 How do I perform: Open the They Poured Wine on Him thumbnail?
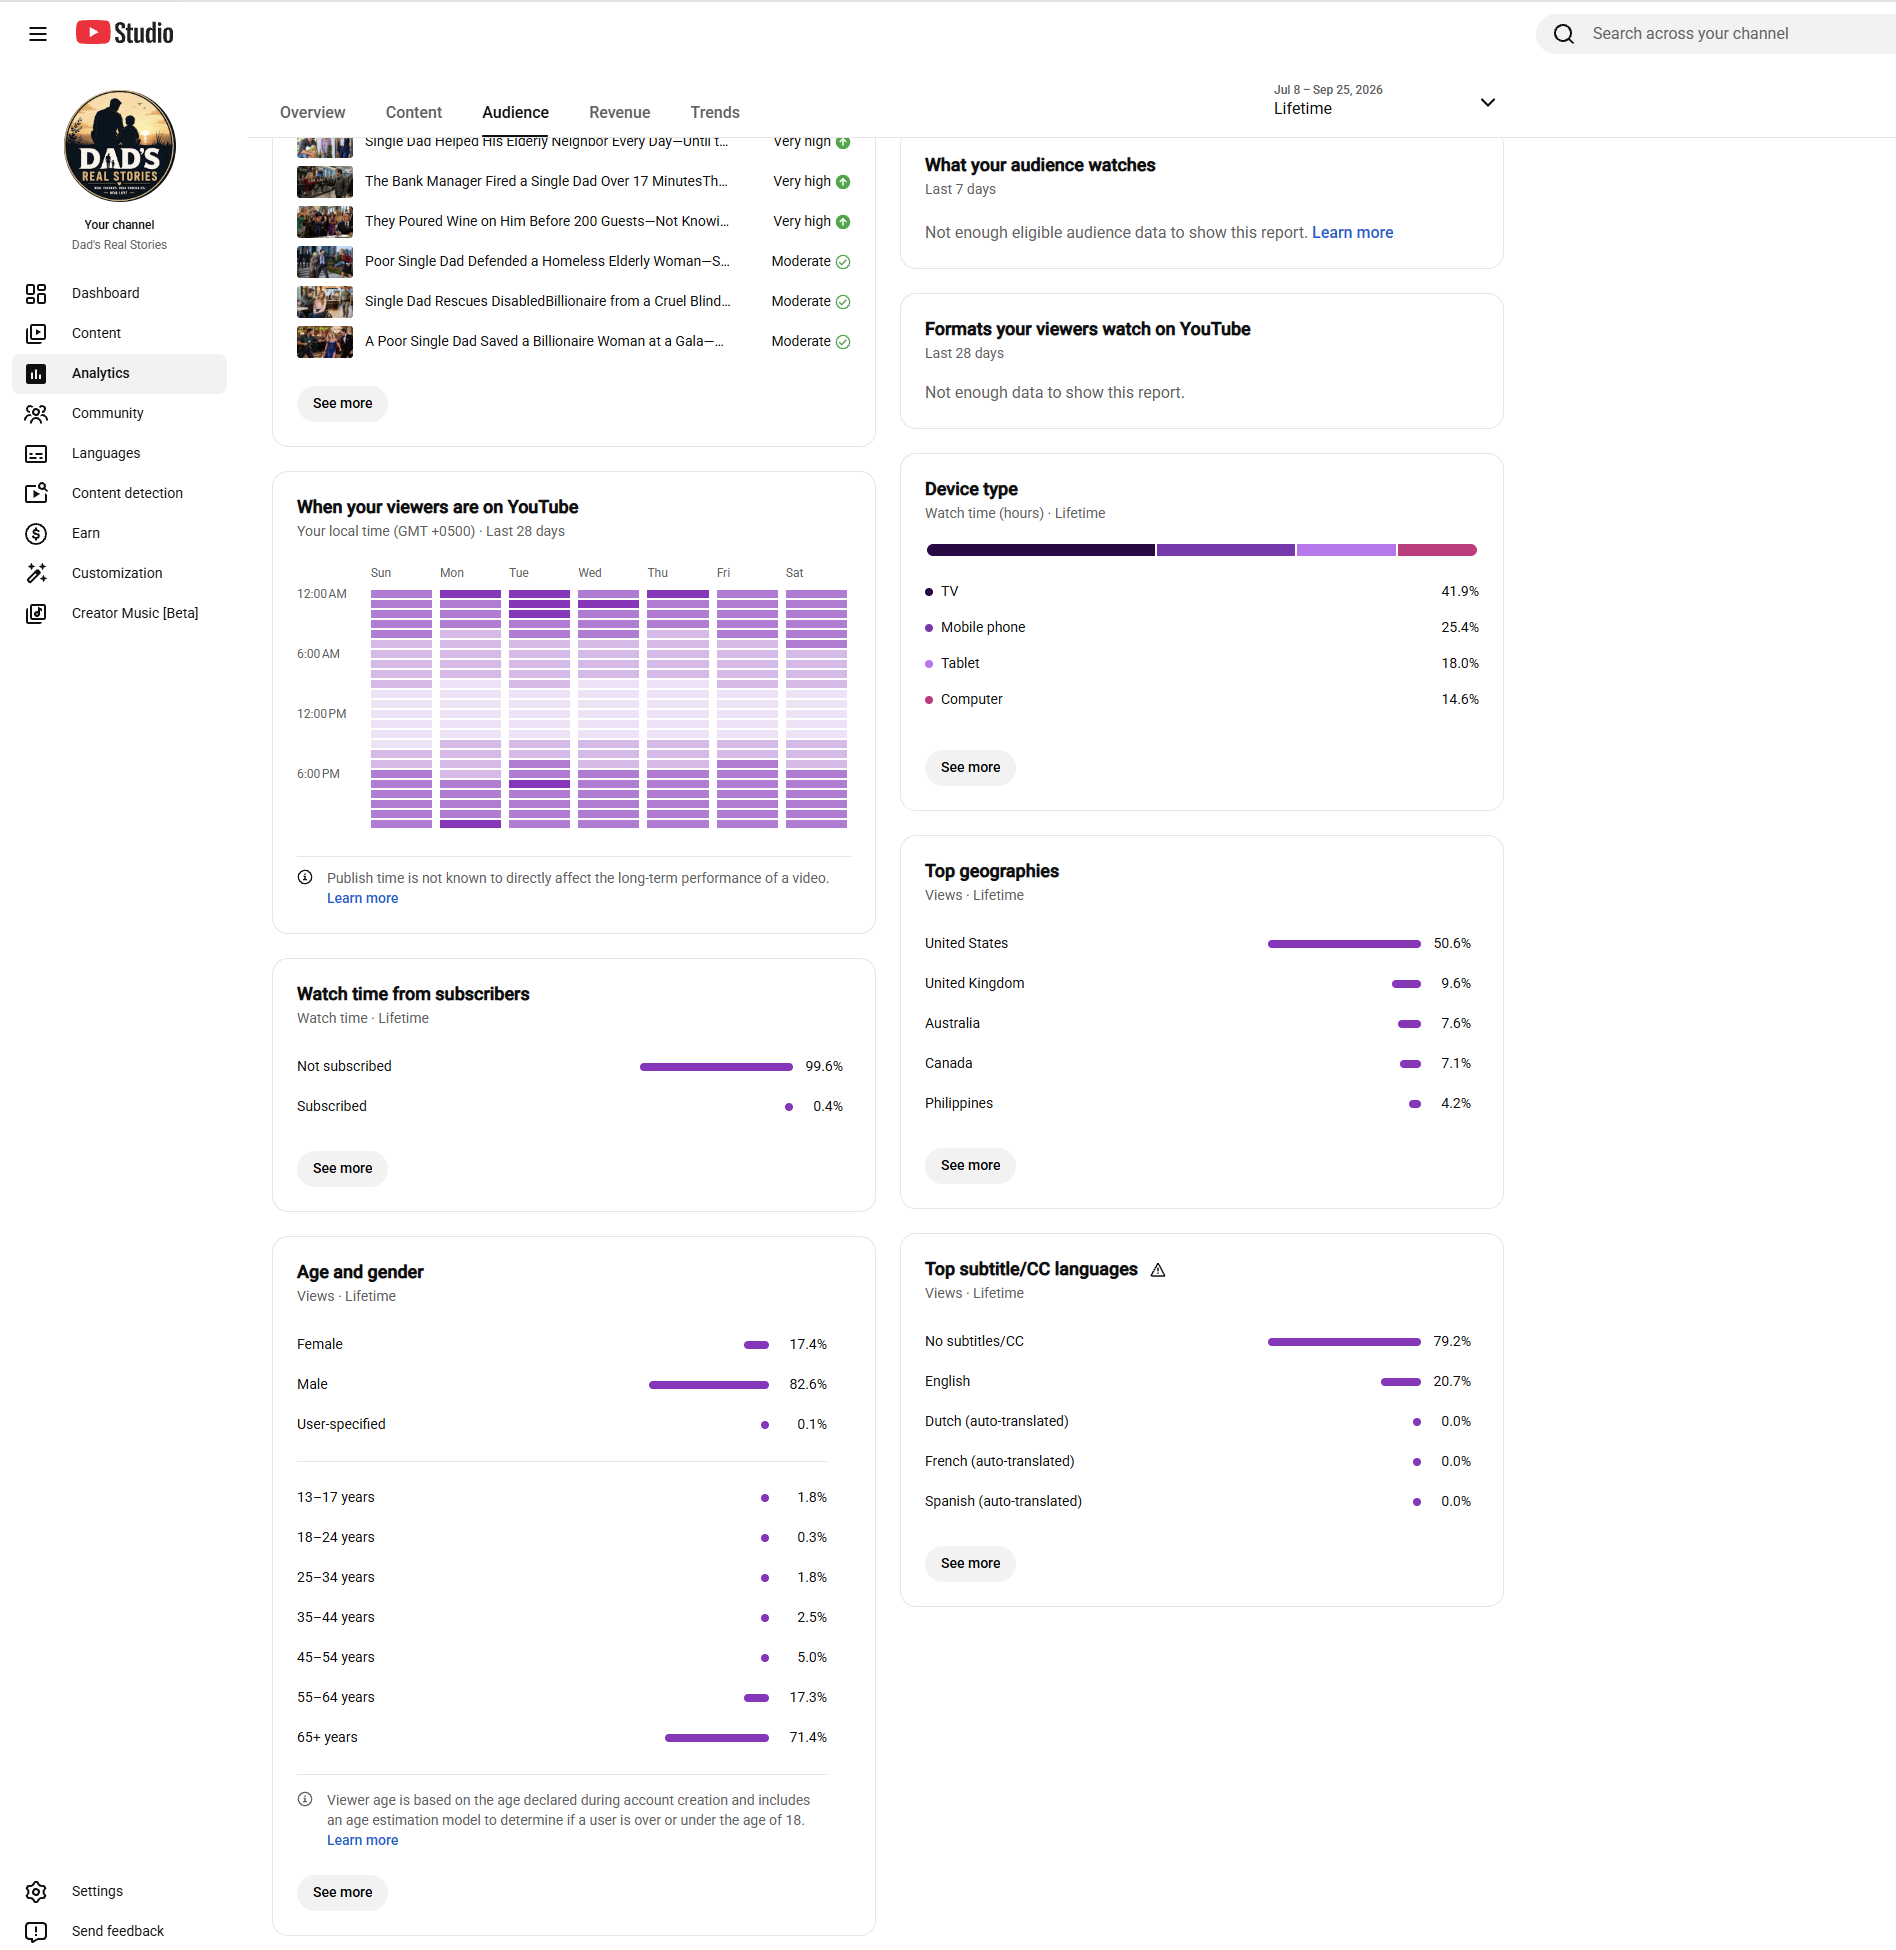(325, 222)
